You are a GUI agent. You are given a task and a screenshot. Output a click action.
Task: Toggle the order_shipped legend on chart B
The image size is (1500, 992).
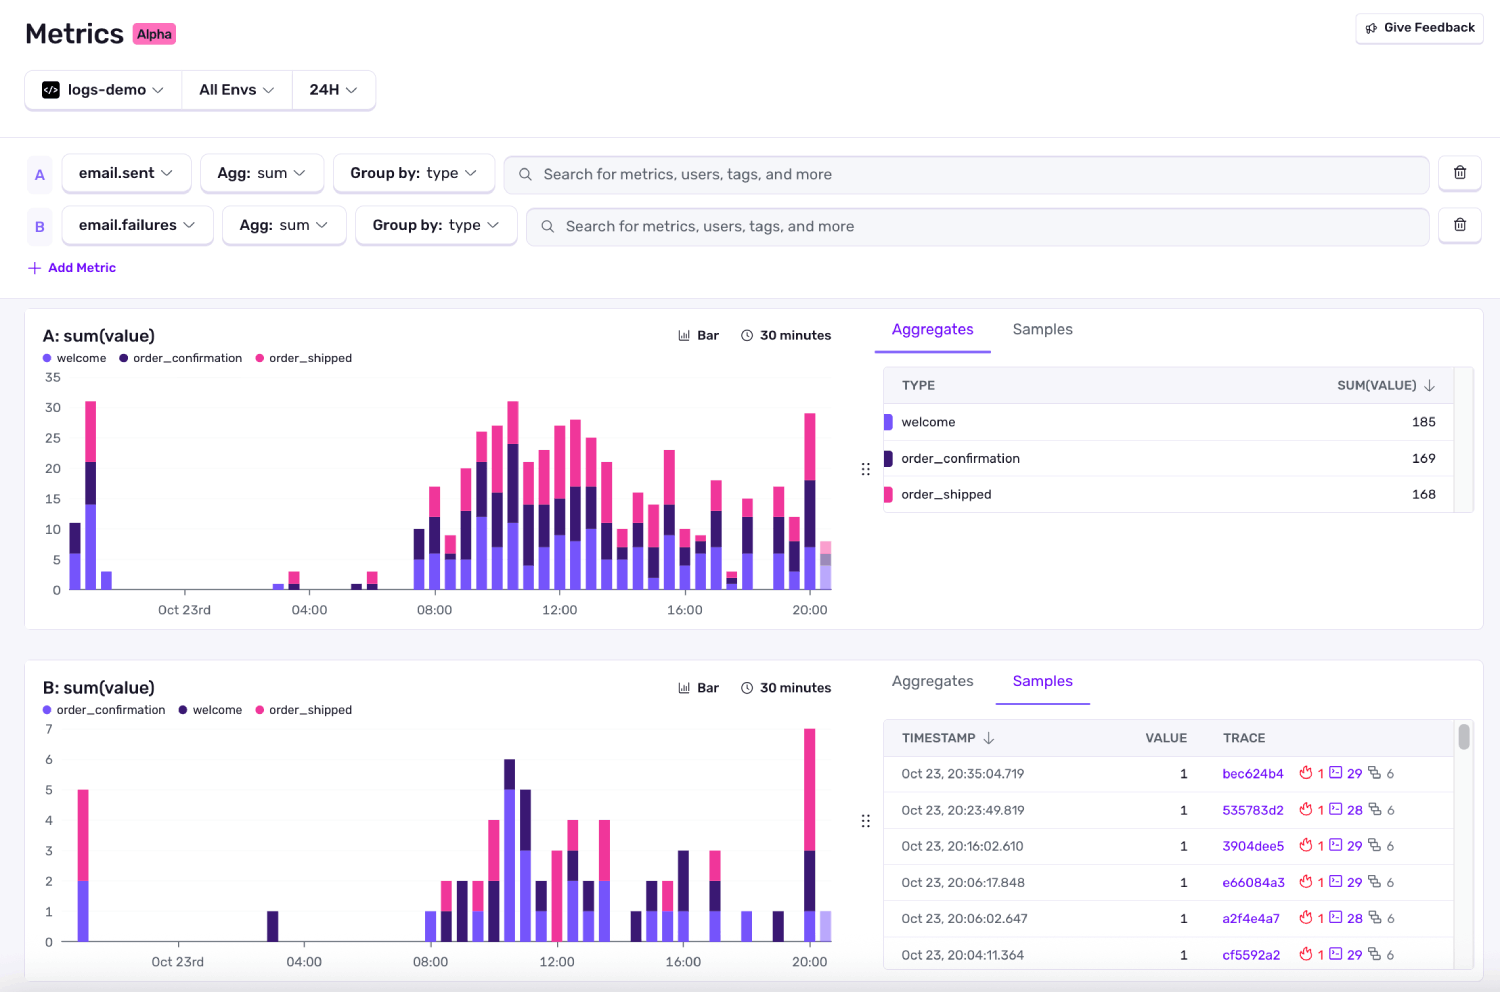pyautogui.click(x=304, y=710)
